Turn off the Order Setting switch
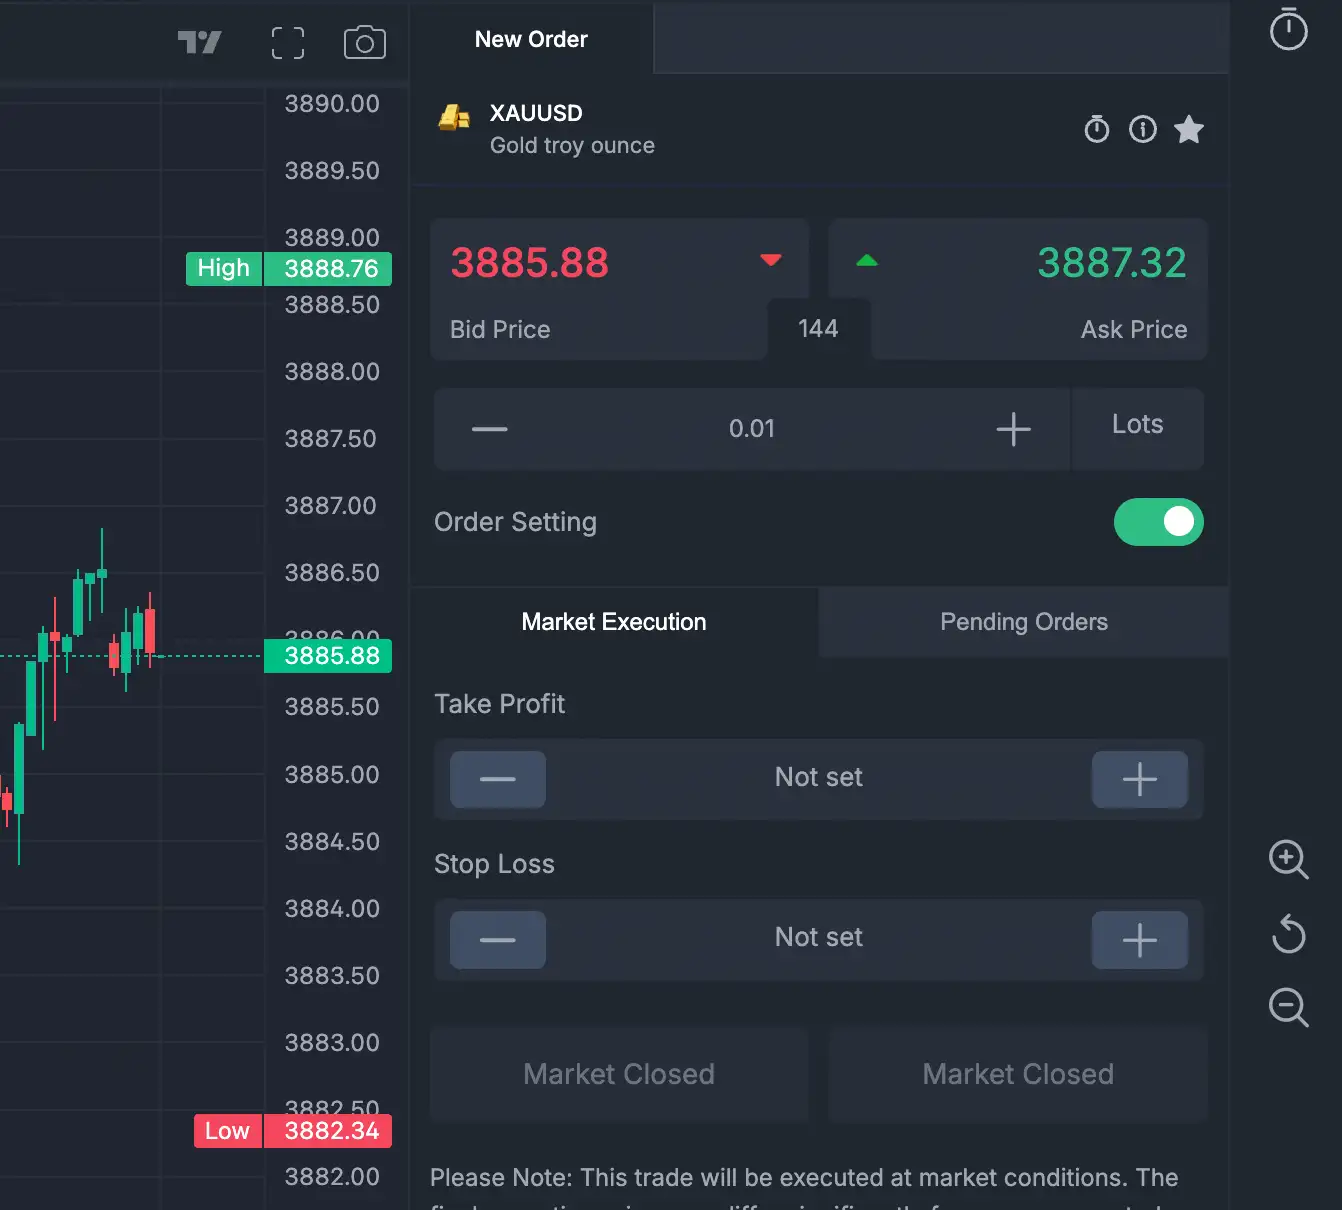 tap(1158, 522)
